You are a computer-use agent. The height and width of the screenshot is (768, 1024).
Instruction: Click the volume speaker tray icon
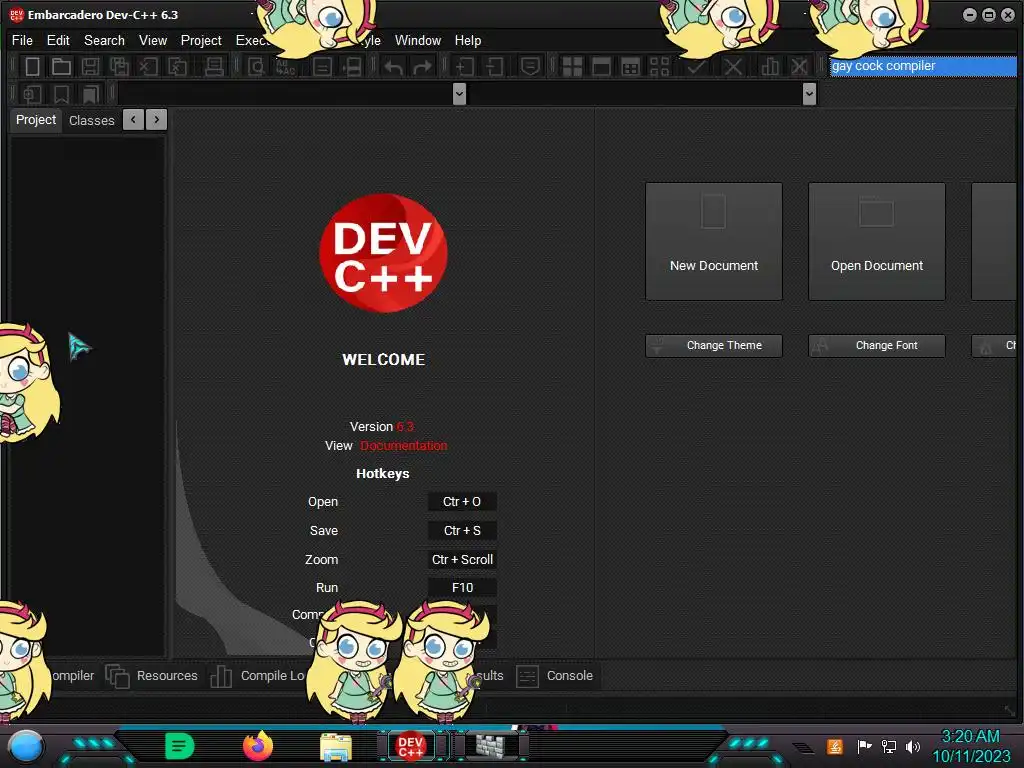[913, 747]
